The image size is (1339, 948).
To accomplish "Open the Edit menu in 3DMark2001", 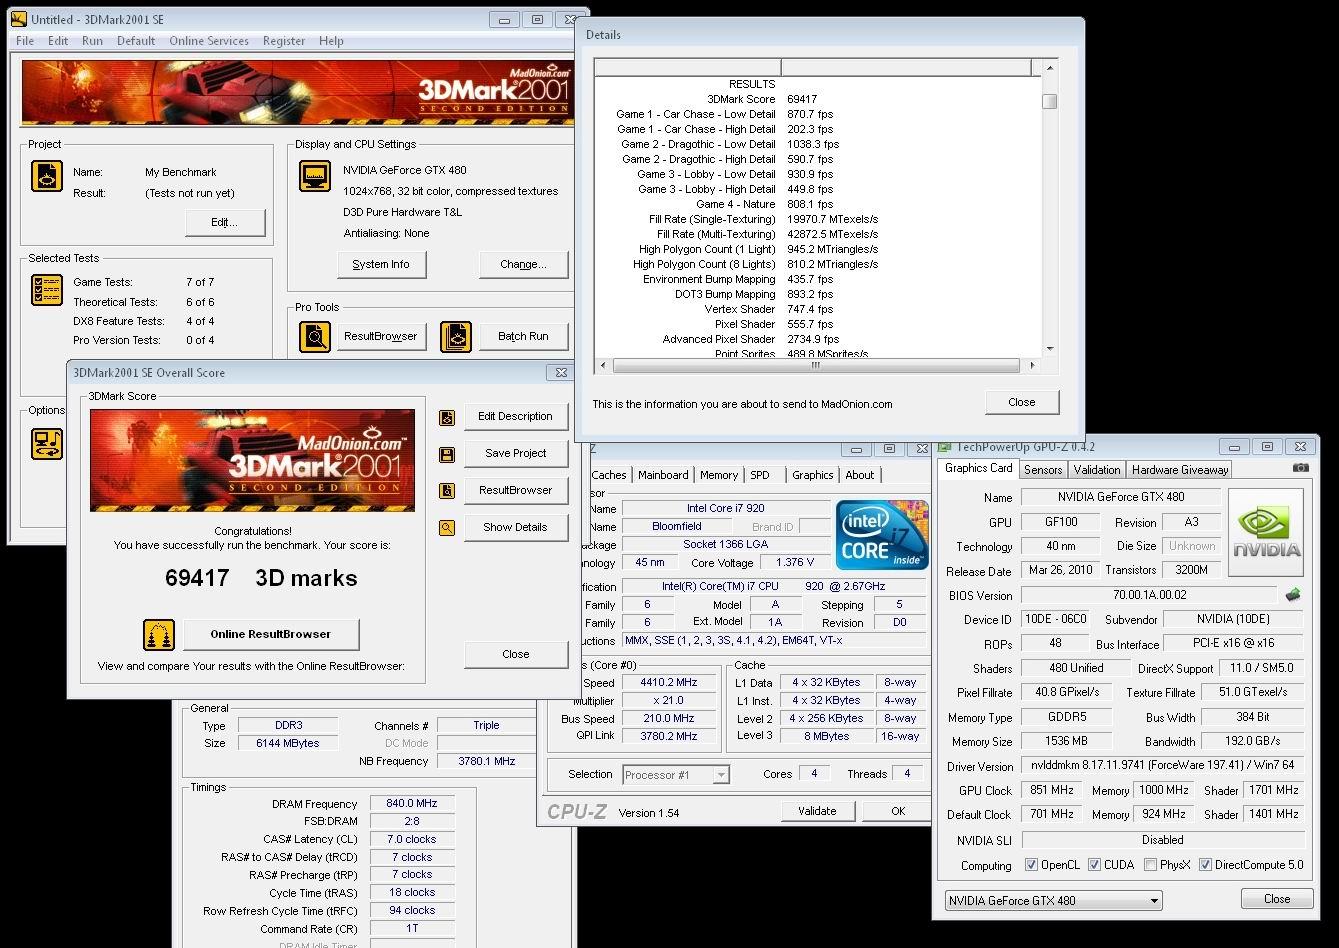I will [58, 41].
